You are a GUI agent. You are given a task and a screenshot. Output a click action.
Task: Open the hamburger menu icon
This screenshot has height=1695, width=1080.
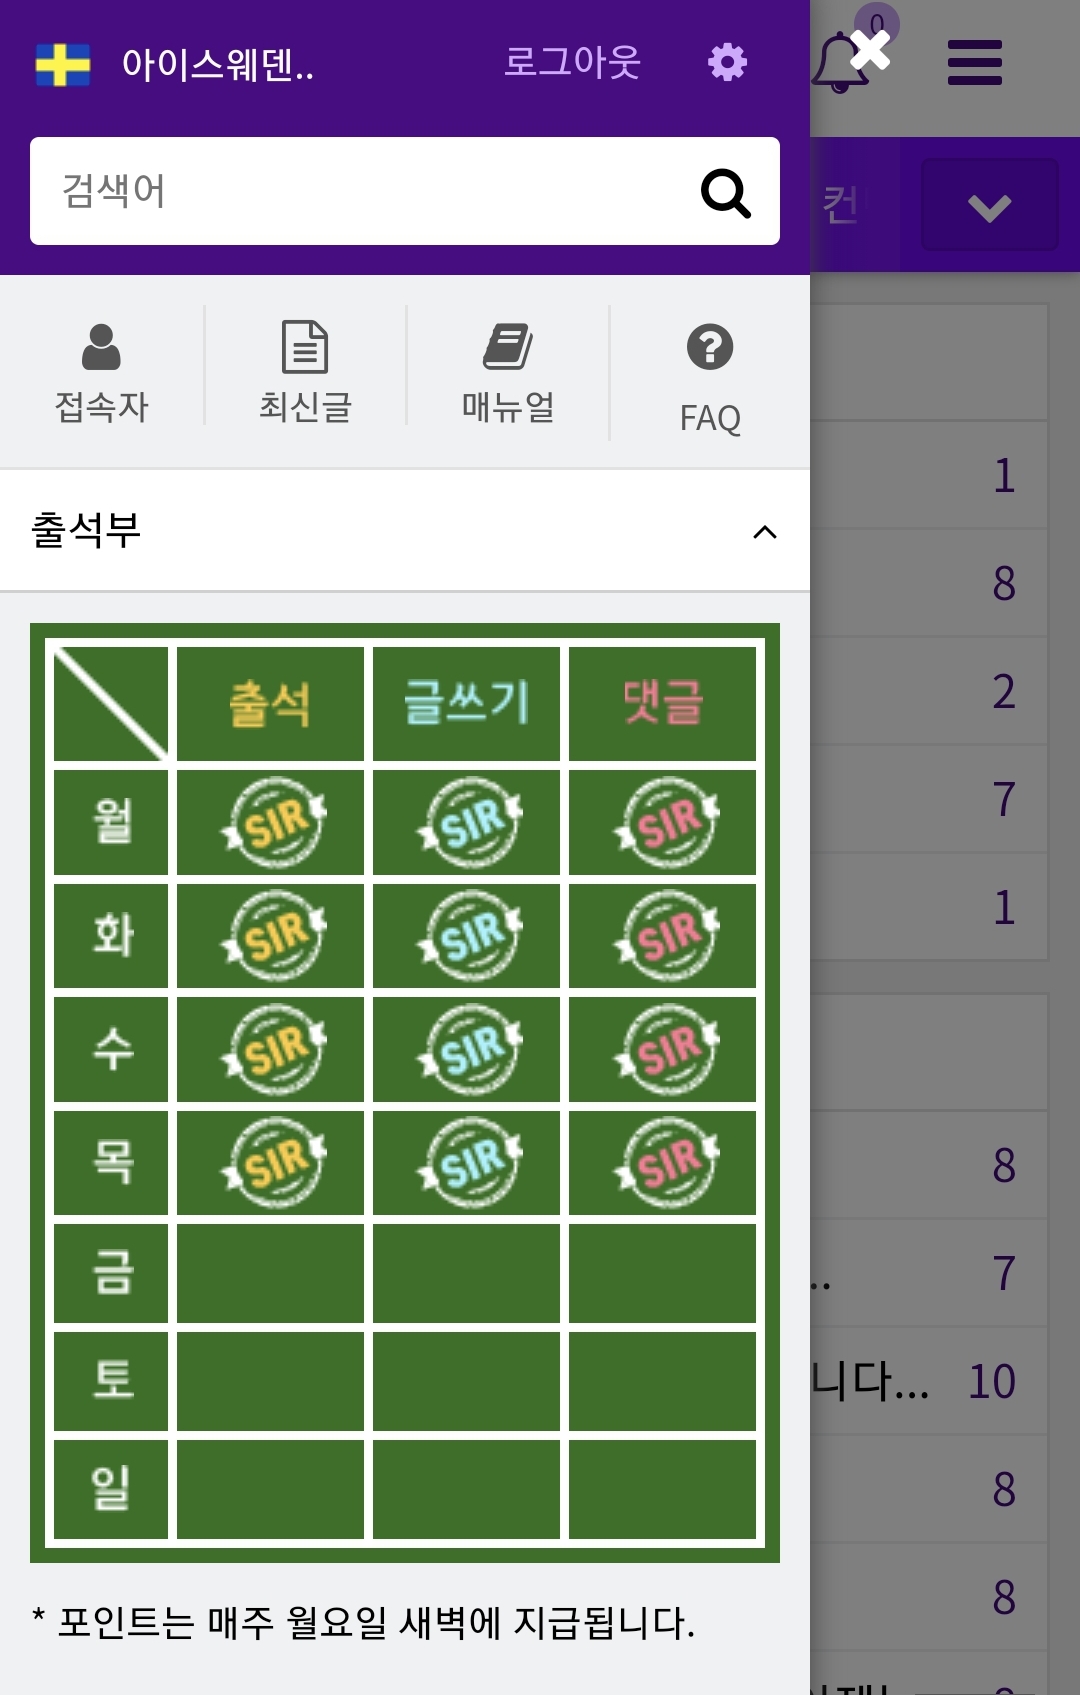(x=975, y=62)
